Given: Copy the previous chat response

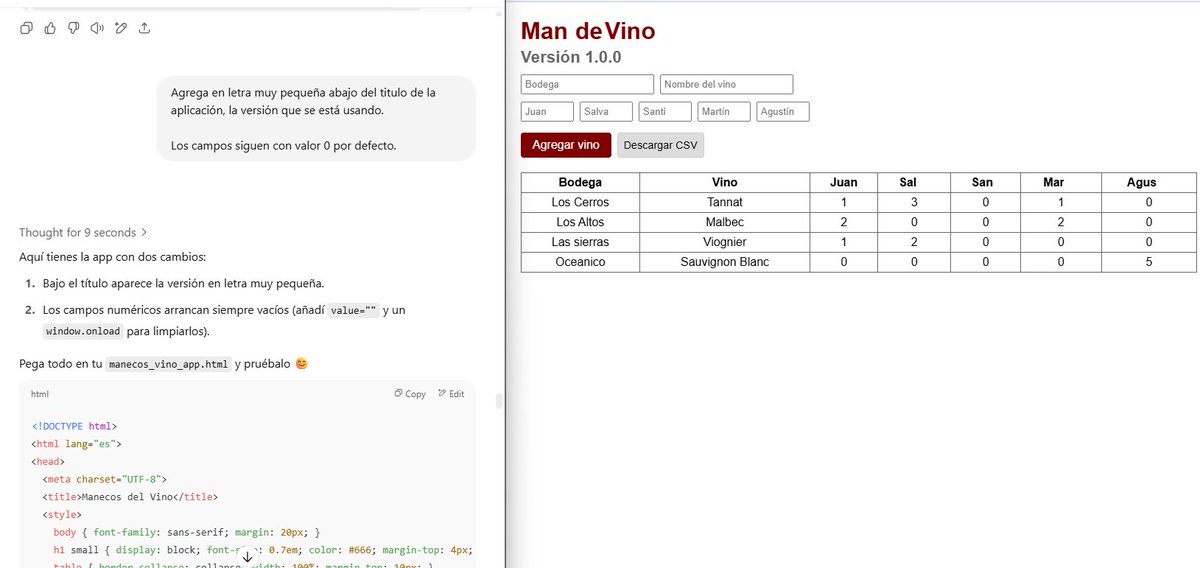Looking at the screenshot, I should tap(27, 28).
